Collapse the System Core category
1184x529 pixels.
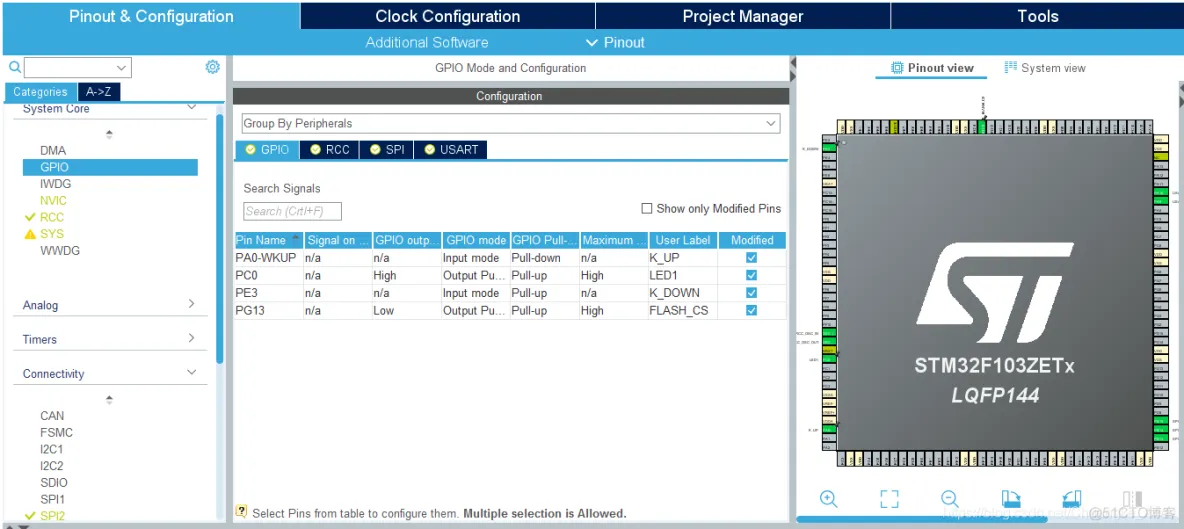pos(192,108)
